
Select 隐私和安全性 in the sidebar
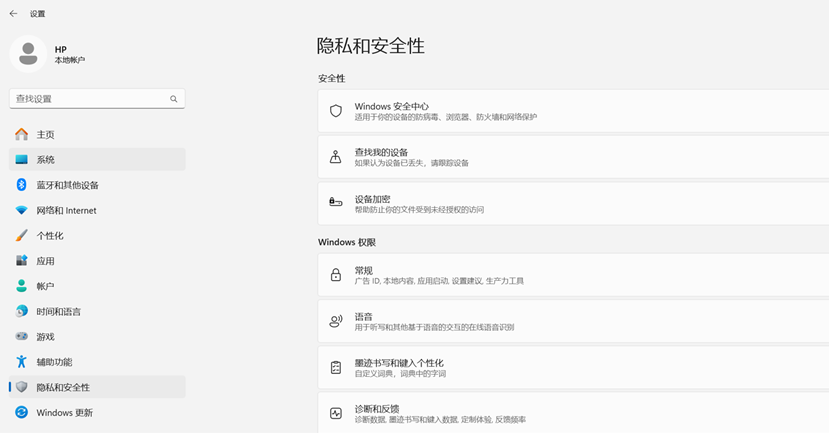[x=97, y=386]
